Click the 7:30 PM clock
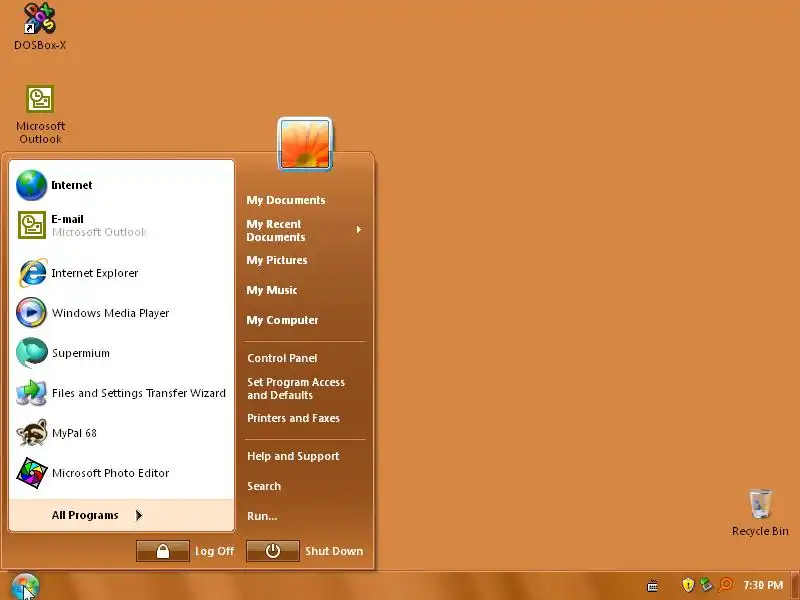 (763, 585)
